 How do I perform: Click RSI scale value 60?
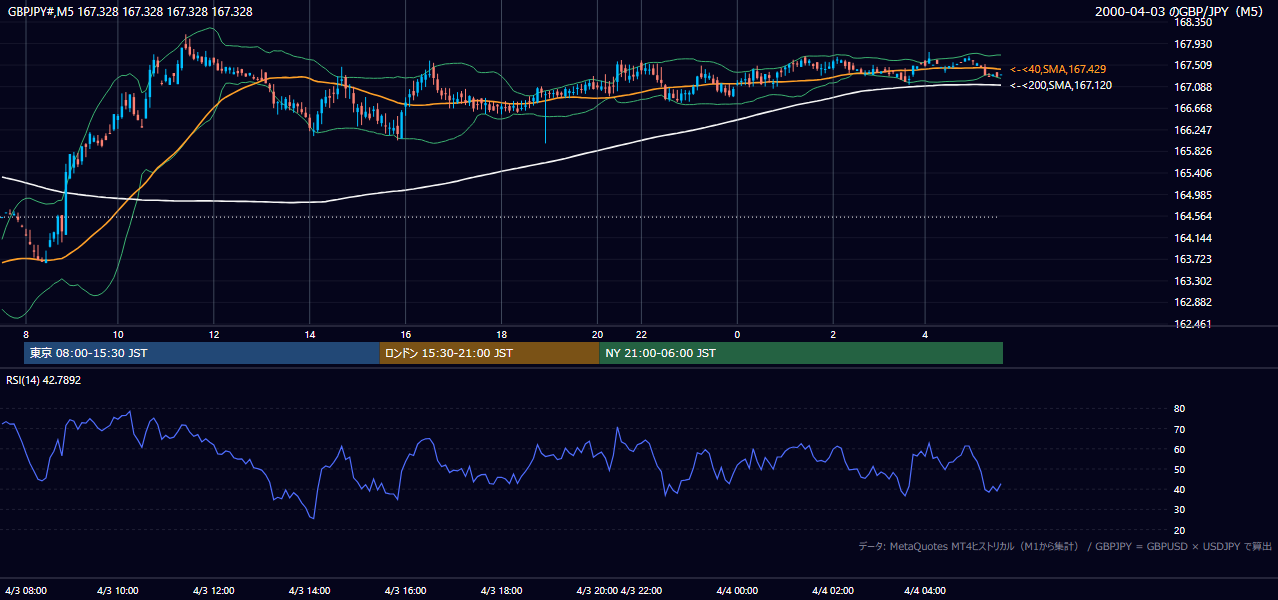pos(1179,449)
